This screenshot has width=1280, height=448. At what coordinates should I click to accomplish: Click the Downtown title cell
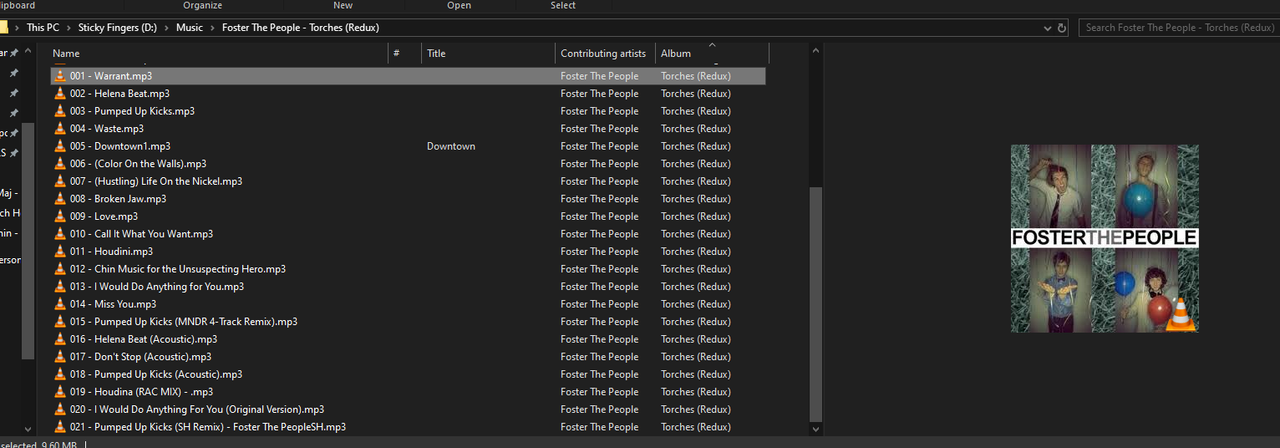[x=451, y=146]
